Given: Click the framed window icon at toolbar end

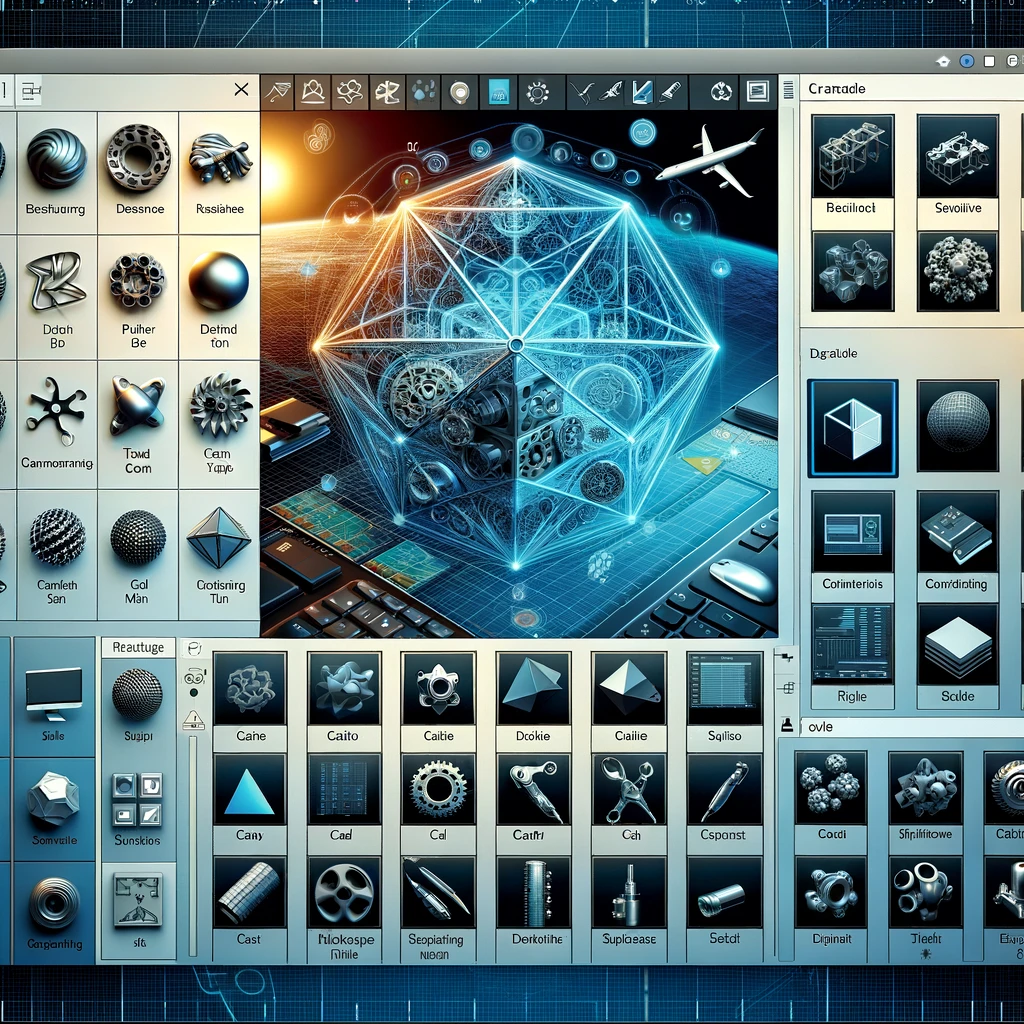Looking at the screenshot, I should [757, 91].
